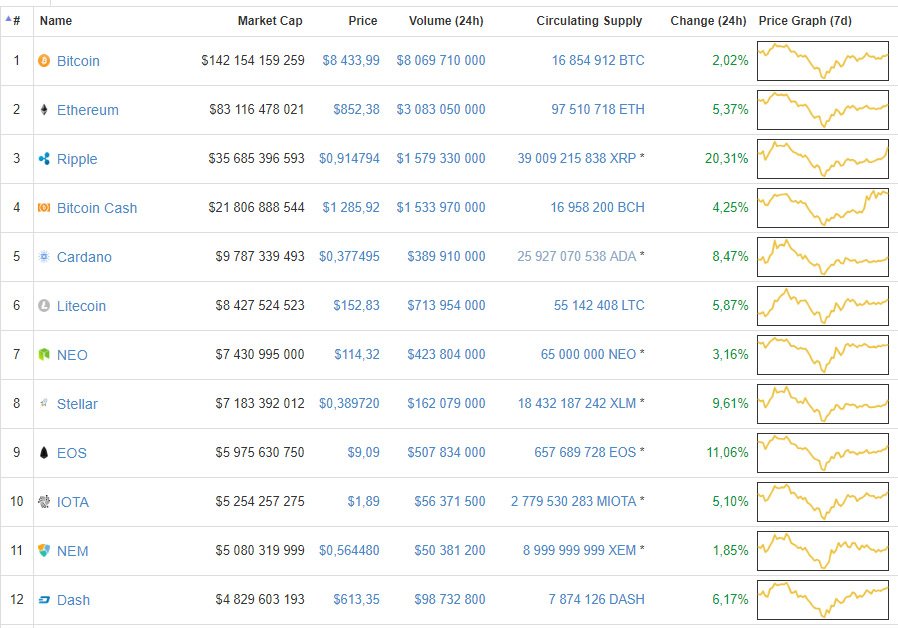Image resolution: width=898 pixels, height=628 pixels.
Task: Click Bitcoin volume $8 069 710 000
Action: (441, 60)
